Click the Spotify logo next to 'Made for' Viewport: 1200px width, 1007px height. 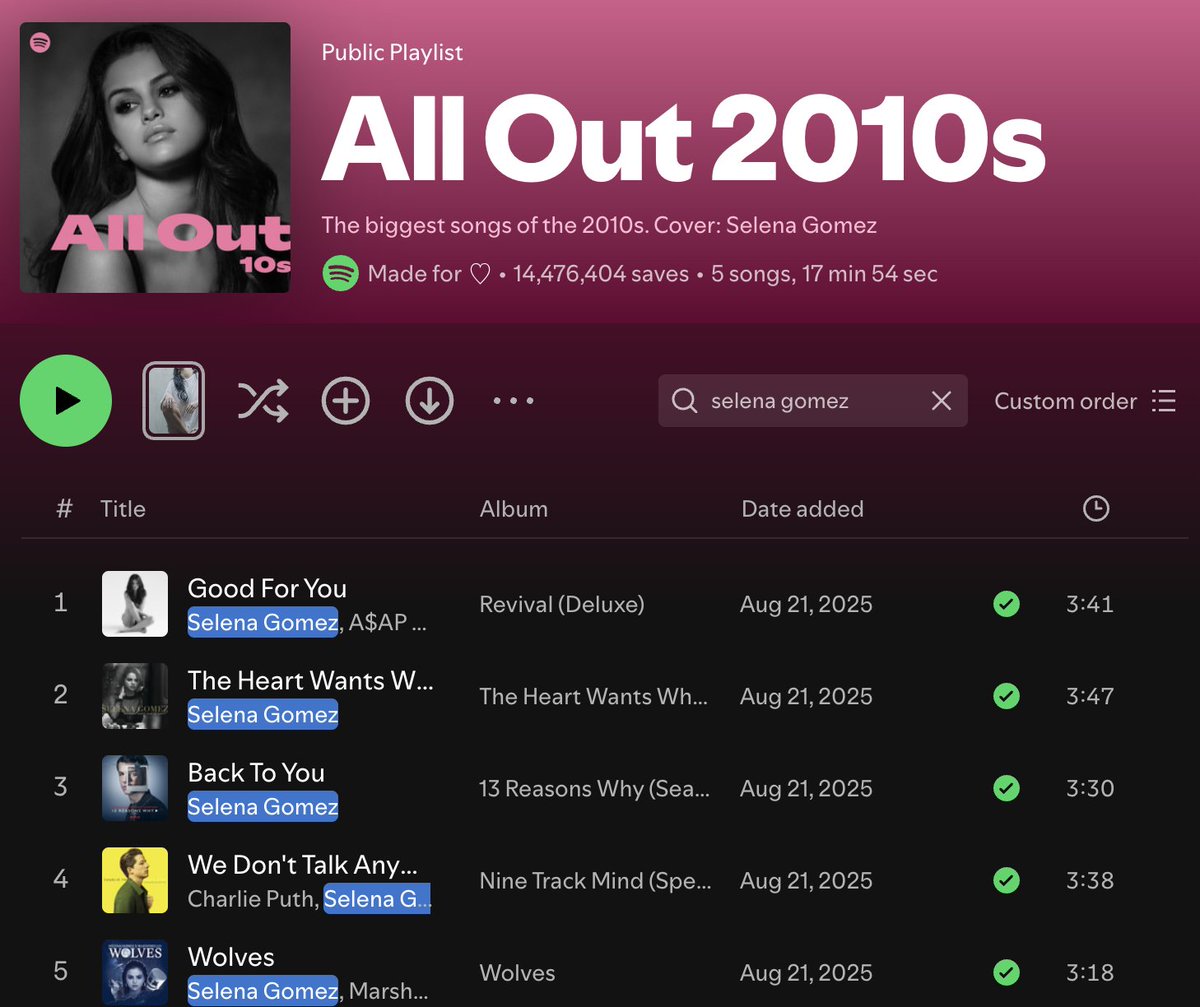tap(340, 273)
